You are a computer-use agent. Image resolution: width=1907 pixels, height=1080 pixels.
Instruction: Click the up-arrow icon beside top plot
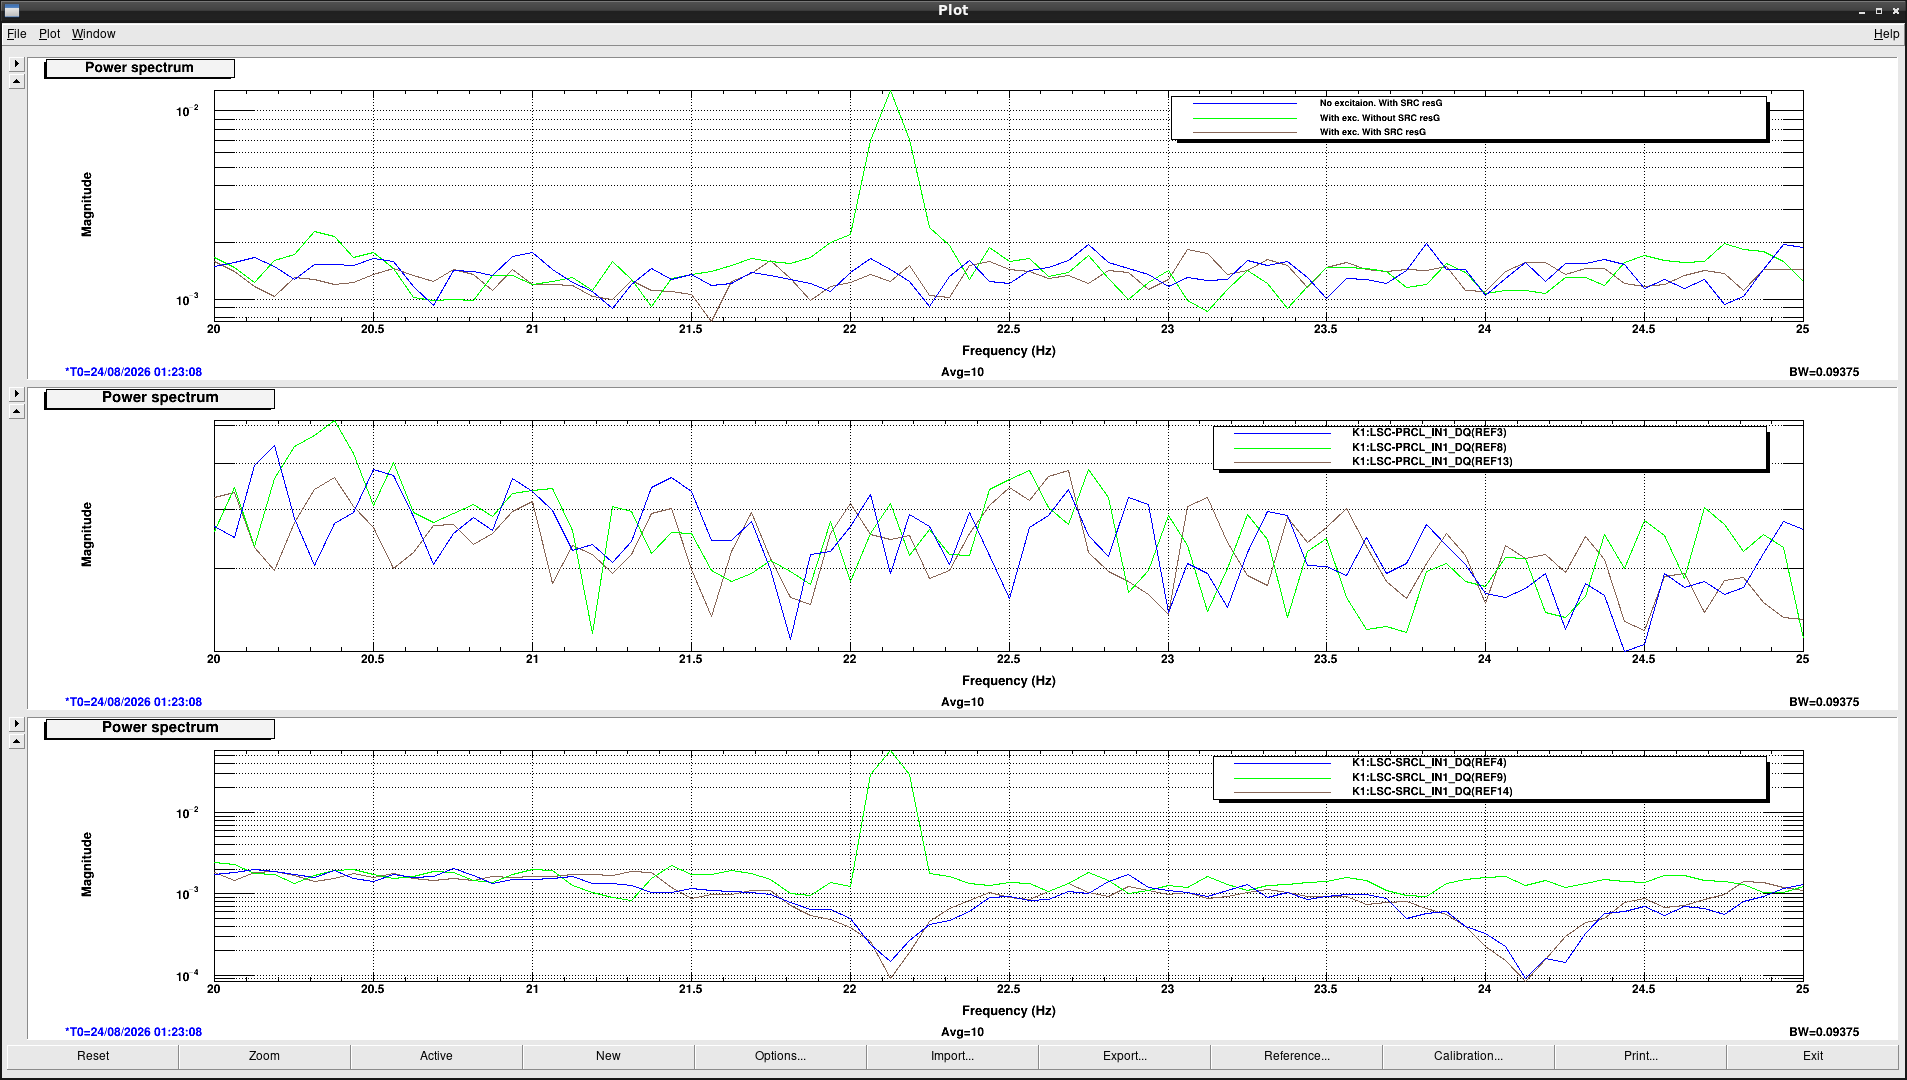16,82
